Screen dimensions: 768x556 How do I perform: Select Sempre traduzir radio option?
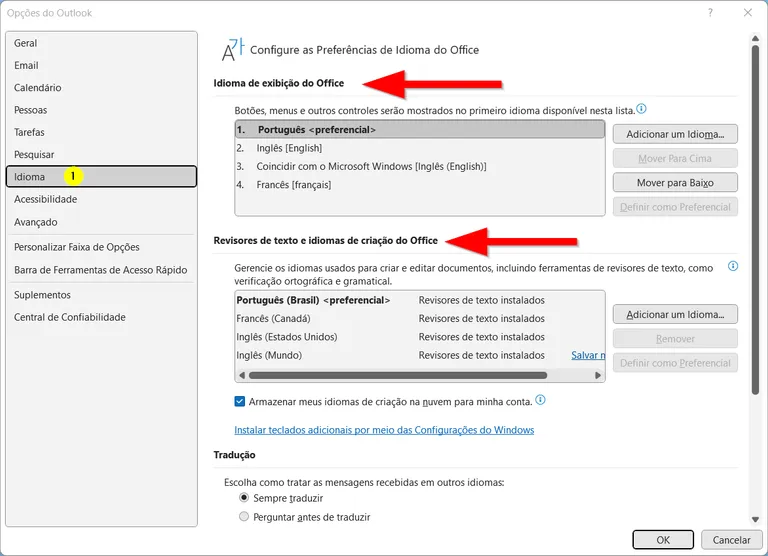point(243,498)
